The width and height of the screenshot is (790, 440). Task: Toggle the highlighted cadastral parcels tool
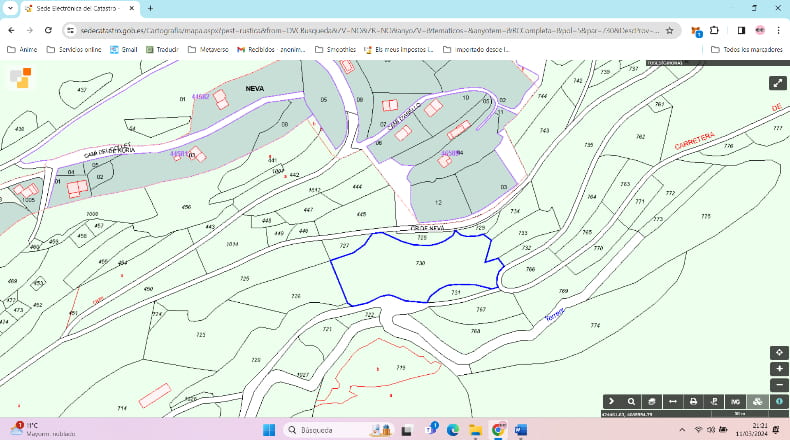coord(757,402)
